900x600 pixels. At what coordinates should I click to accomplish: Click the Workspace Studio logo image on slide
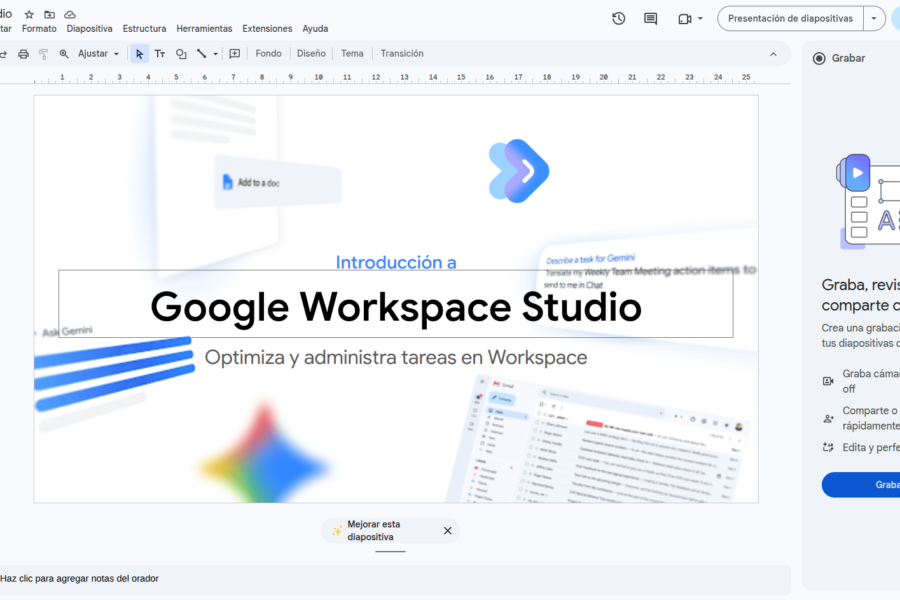519,171
